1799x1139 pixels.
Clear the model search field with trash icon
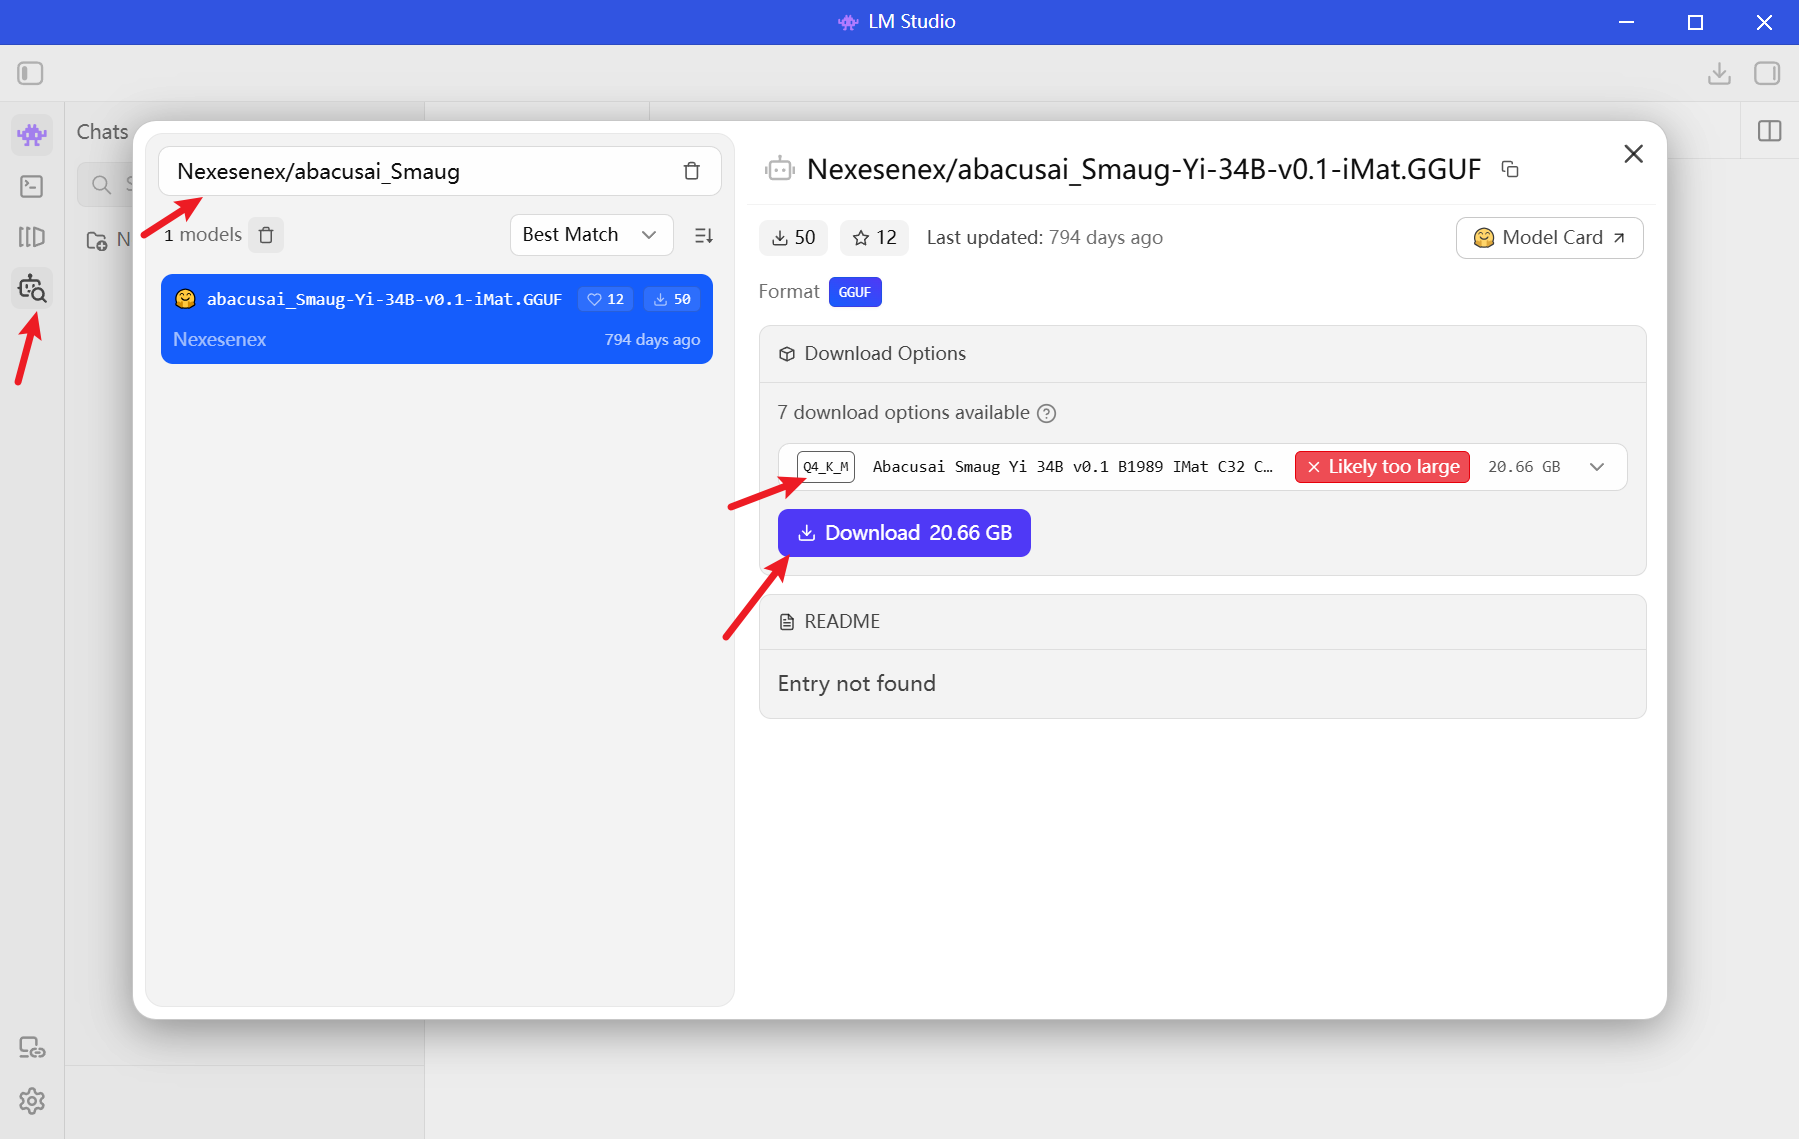click(691, 171)
